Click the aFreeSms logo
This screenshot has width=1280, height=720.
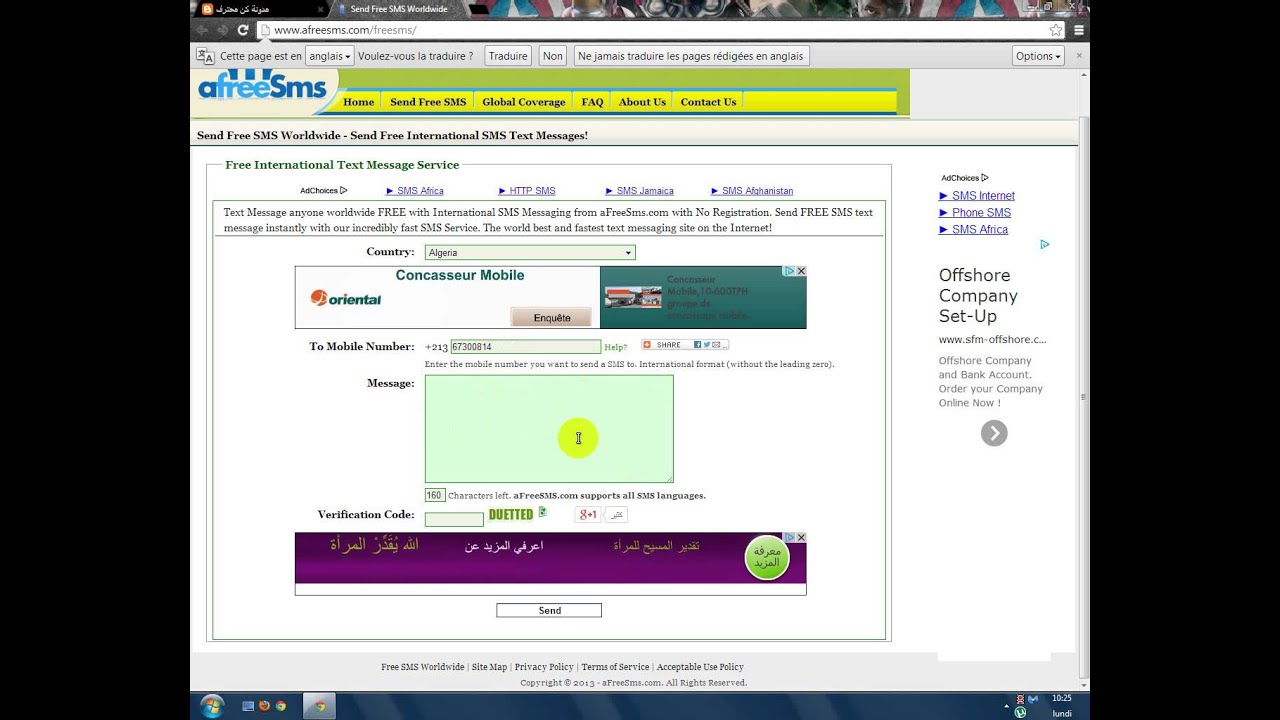click(x=262, y=87)
